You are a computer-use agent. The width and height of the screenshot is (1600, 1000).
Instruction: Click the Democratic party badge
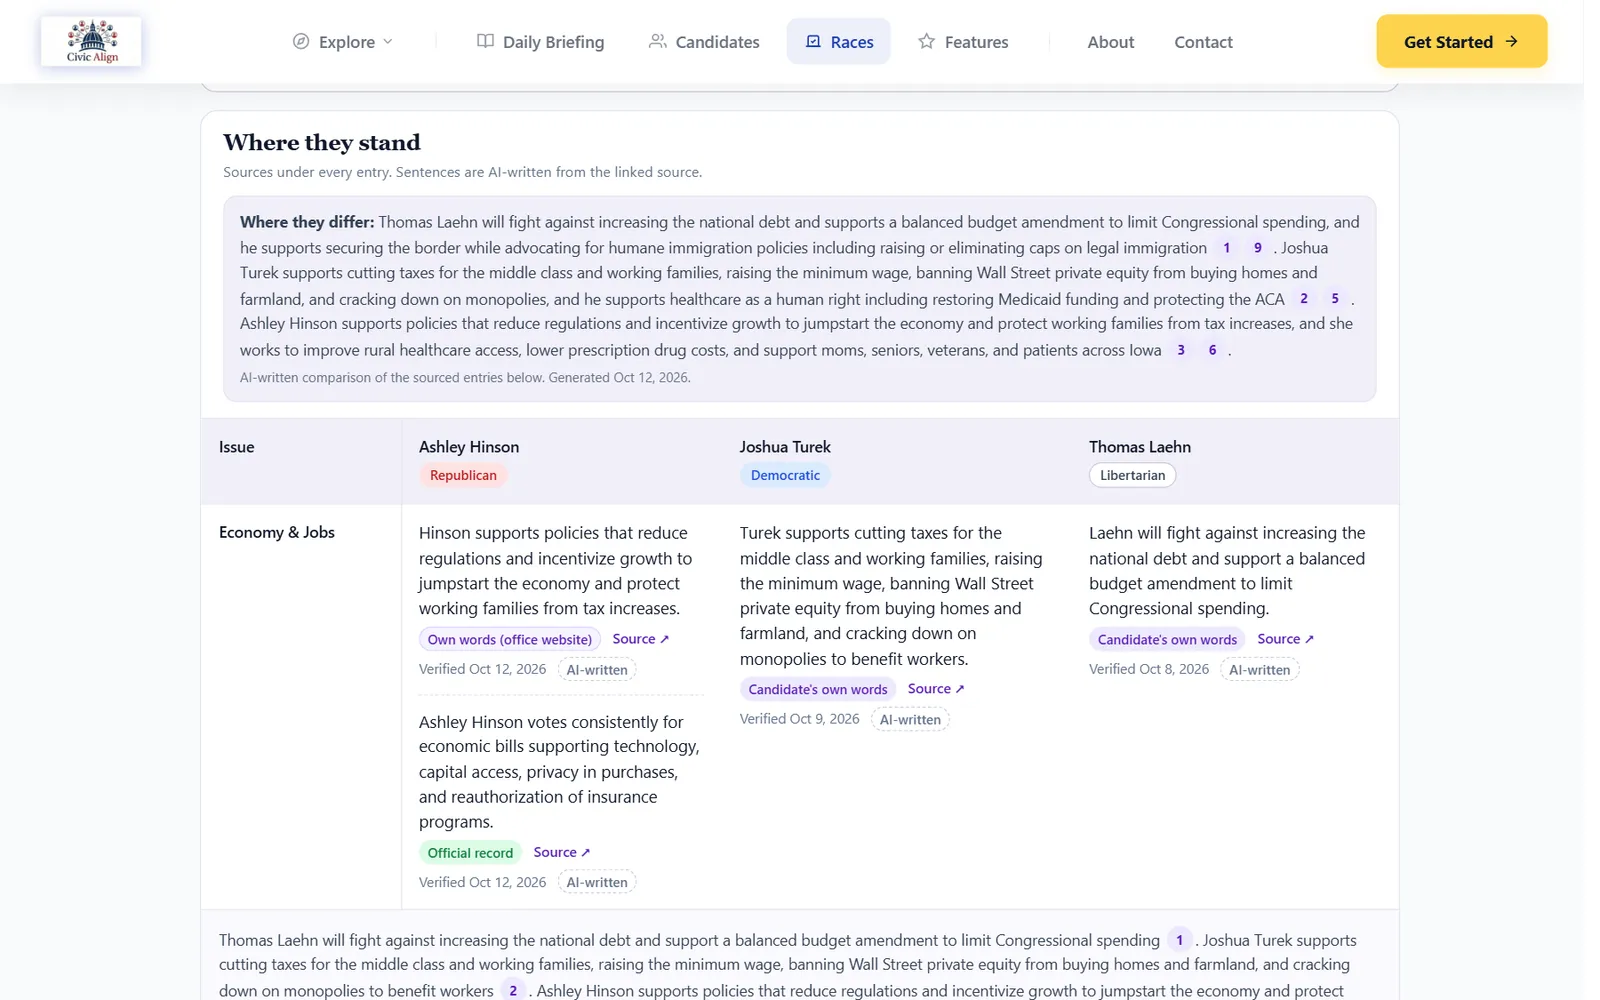[785, 475]
